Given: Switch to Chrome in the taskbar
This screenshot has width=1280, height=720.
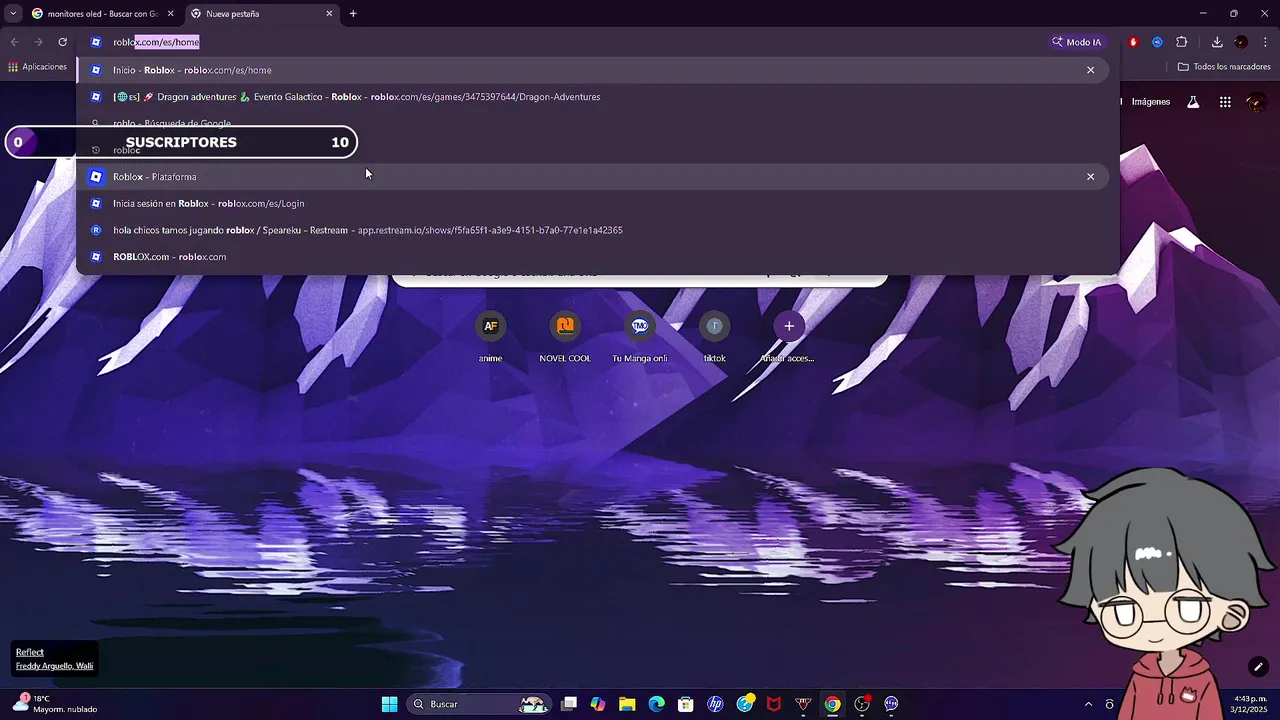Looking at the screenshot, I should pos(832,704).
